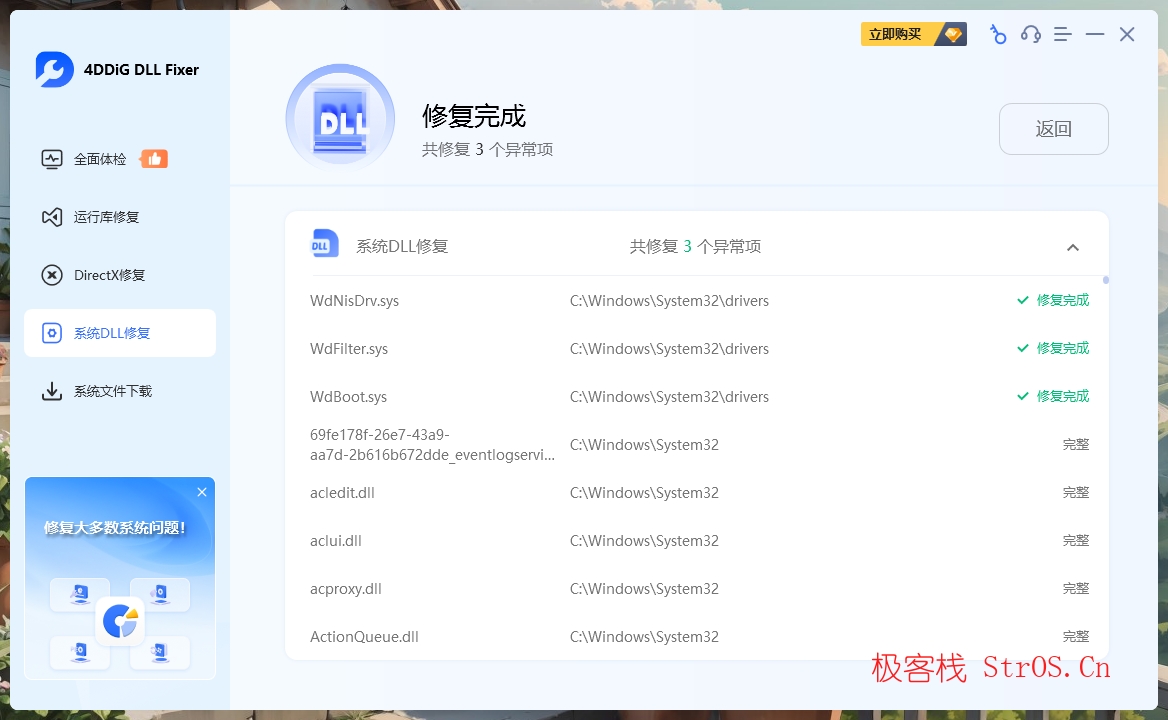
Task: Click the results list scrollbar thumb
Action: 1106,280
